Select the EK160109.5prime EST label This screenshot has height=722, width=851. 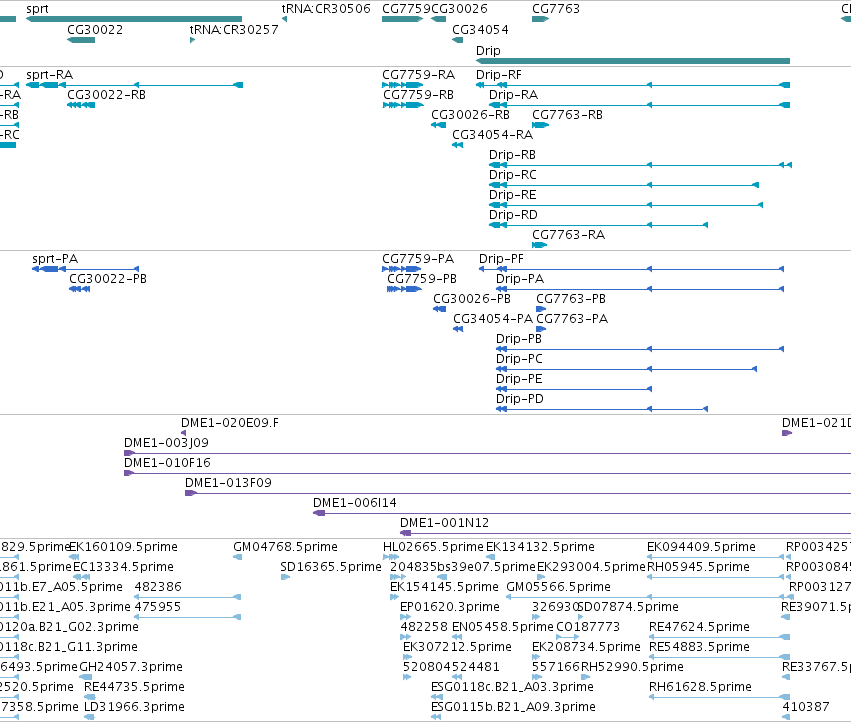123,547
